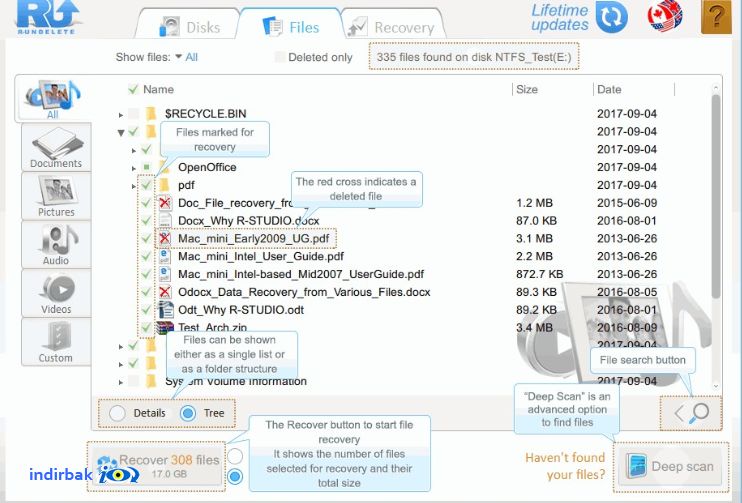Image resolution: width=742 pixels, height=503 pixels.
Task: Check the $RECYCLE.BIN folder checkbox
Action: 134,114
